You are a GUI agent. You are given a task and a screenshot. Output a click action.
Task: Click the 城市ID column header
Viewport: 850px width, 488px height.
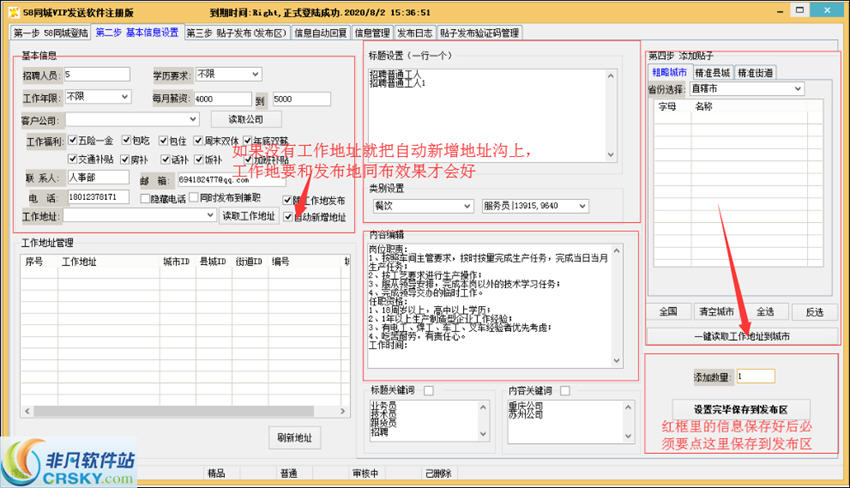[178, 261]
